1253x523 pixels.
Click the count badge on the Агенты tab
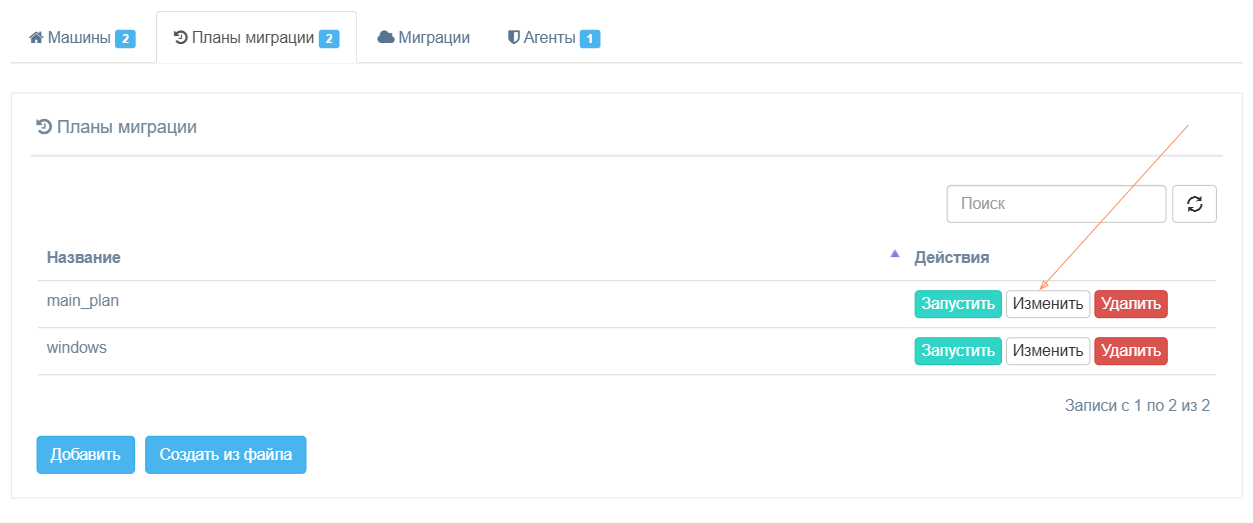[x=590, y=39]
